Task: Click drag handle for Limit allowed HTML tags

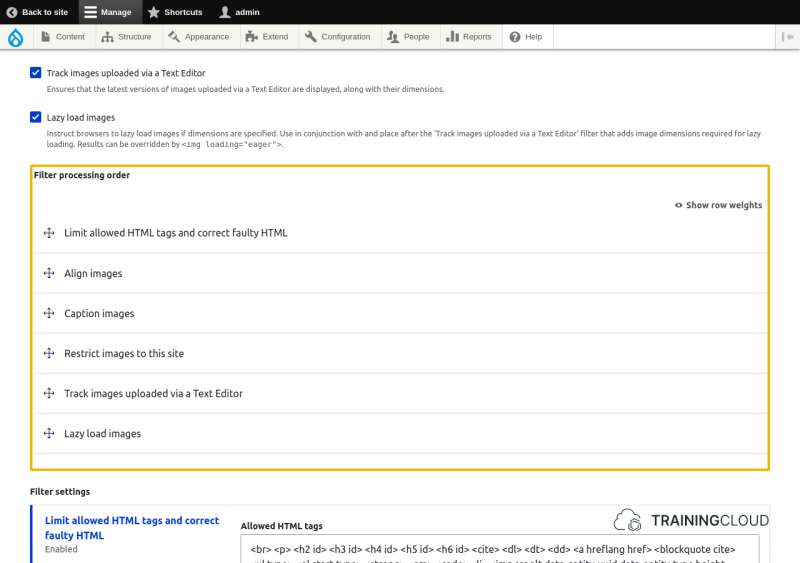Action: [x=49, y=233]
